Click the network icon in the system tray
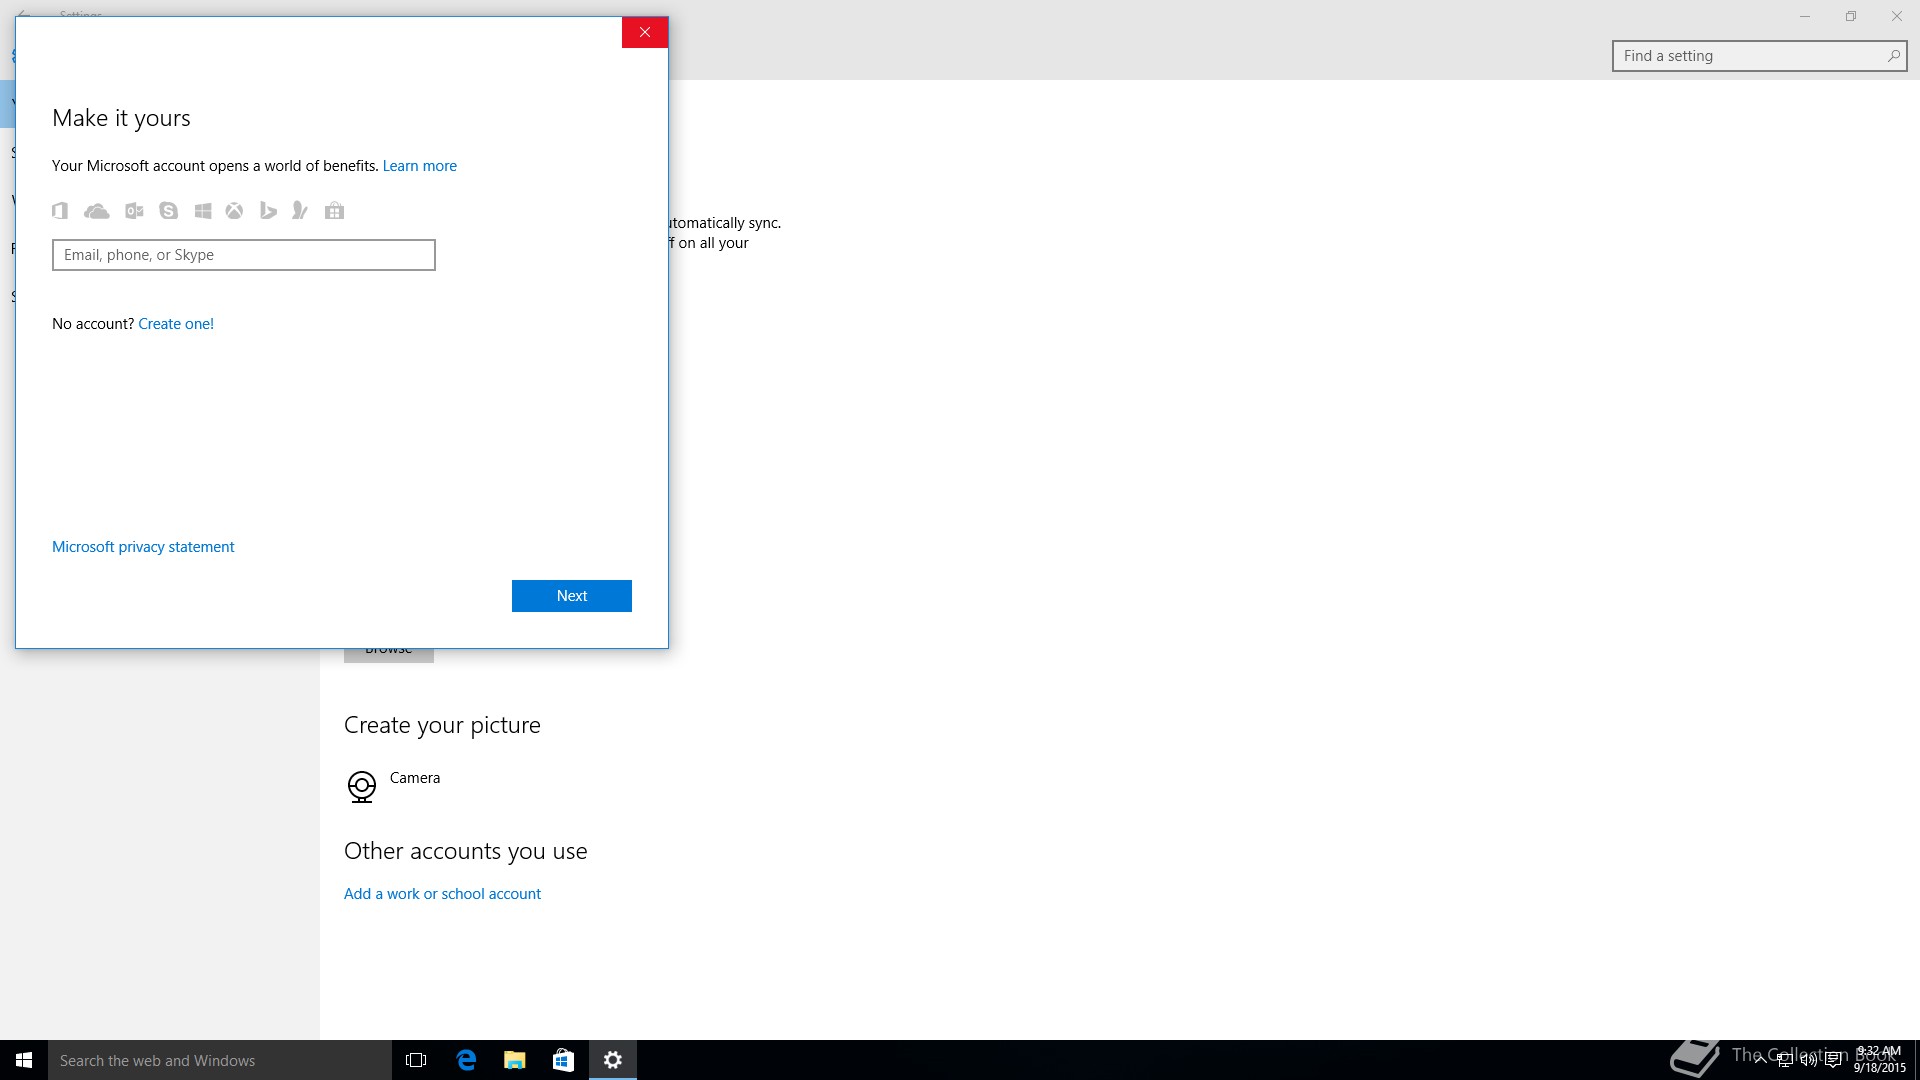Image resolution: width=1920 pixels, height=1080 pixels. 1784,1060
